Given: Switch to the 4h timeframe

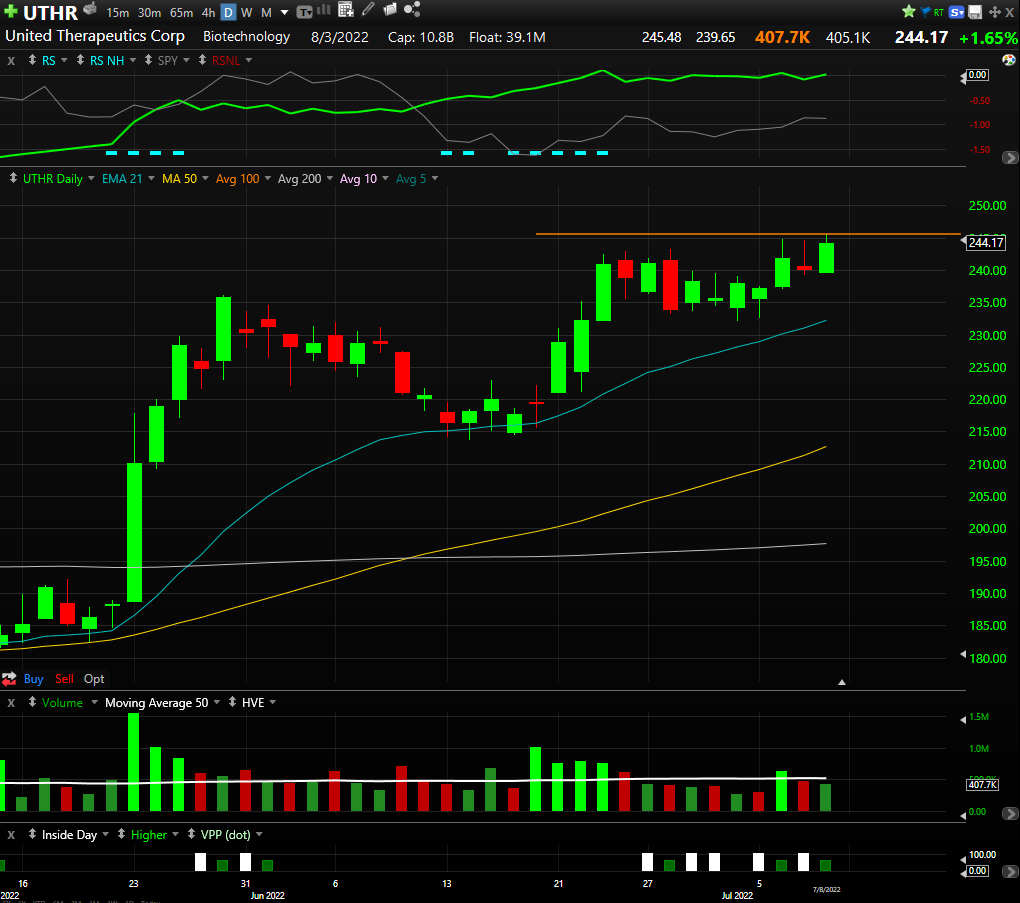Looking at the screenshot, I should (x=208, y=12).
